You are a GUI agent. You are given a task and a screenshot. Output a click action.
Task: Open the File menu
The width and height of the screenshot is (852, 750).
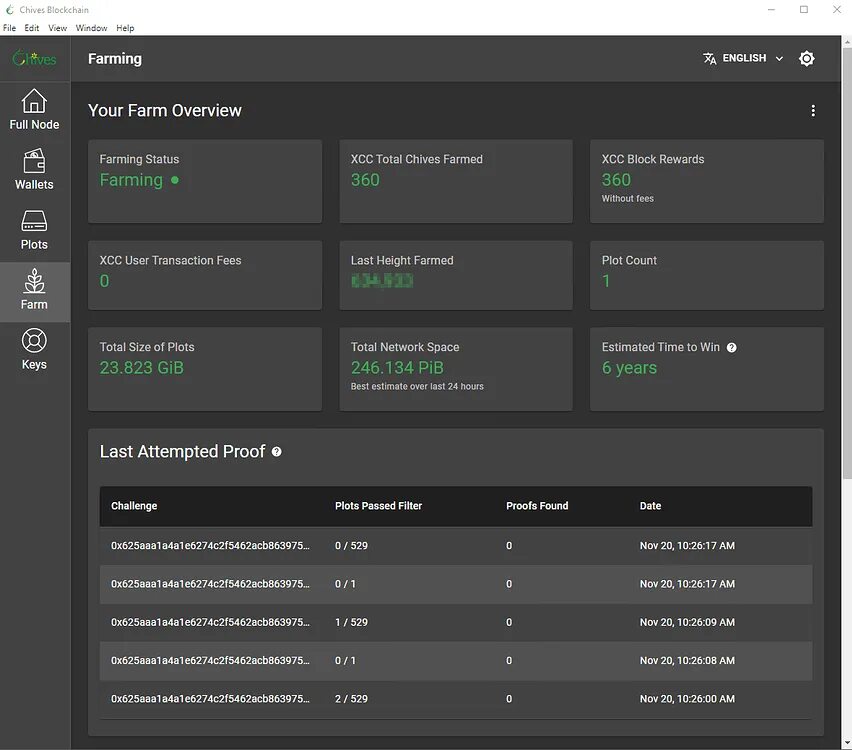pos(10,28)
